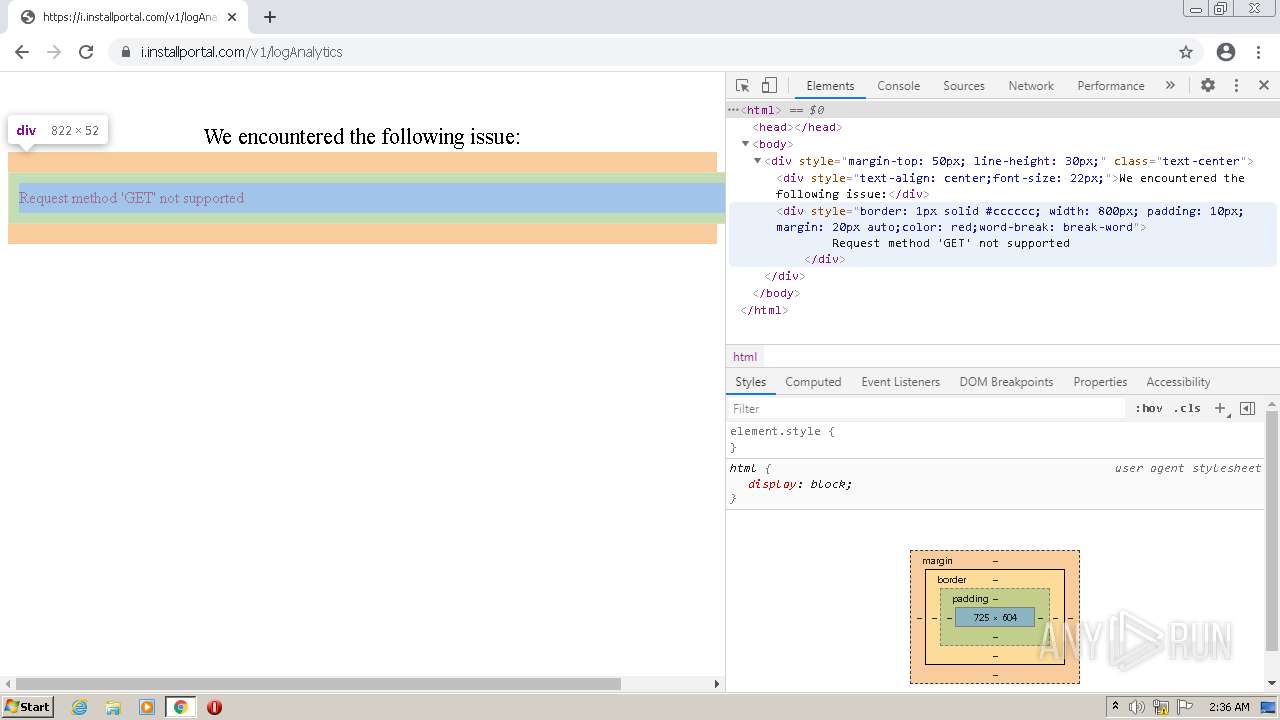1280x720 pixels.
Task: Select the Computed pane tab
Action: point(813,382)
